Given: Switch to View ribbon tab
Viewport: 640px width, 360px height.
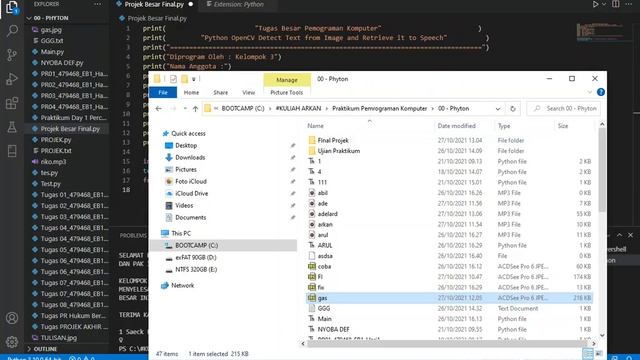Looking at the screenshot, I should pyautogui.click(x=249, y=93).
